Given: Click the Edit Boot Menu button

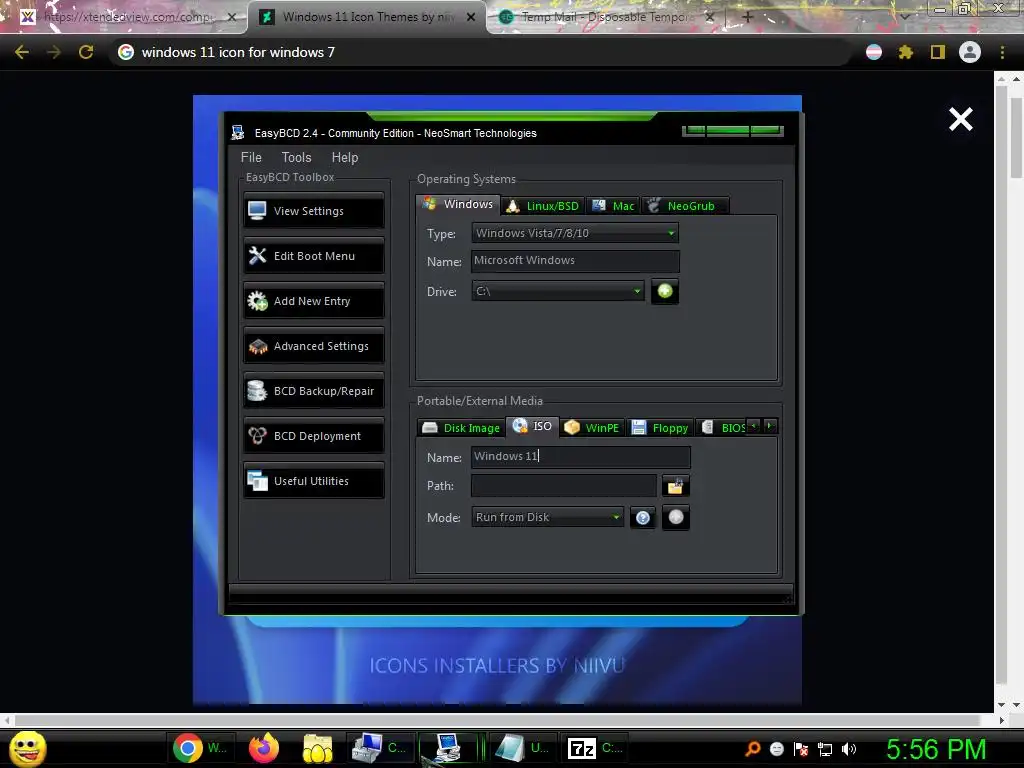Looking at the screenshot, I should coord(314,256).
